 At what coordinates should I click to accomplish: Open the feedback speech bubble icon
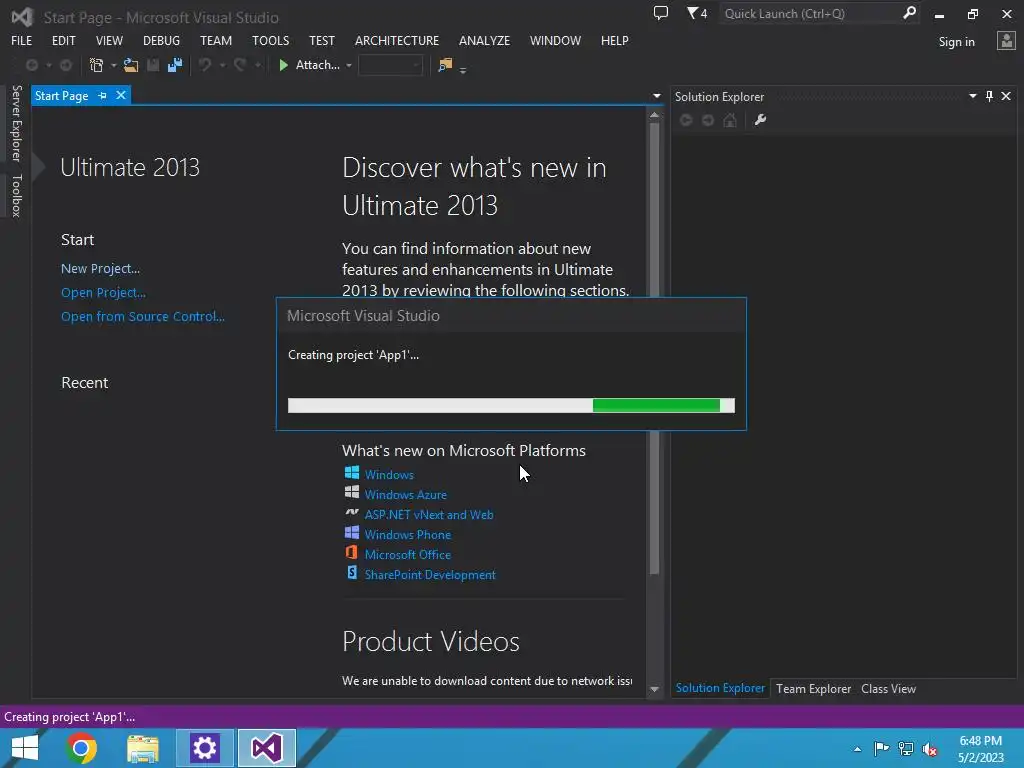coord(661,13)
